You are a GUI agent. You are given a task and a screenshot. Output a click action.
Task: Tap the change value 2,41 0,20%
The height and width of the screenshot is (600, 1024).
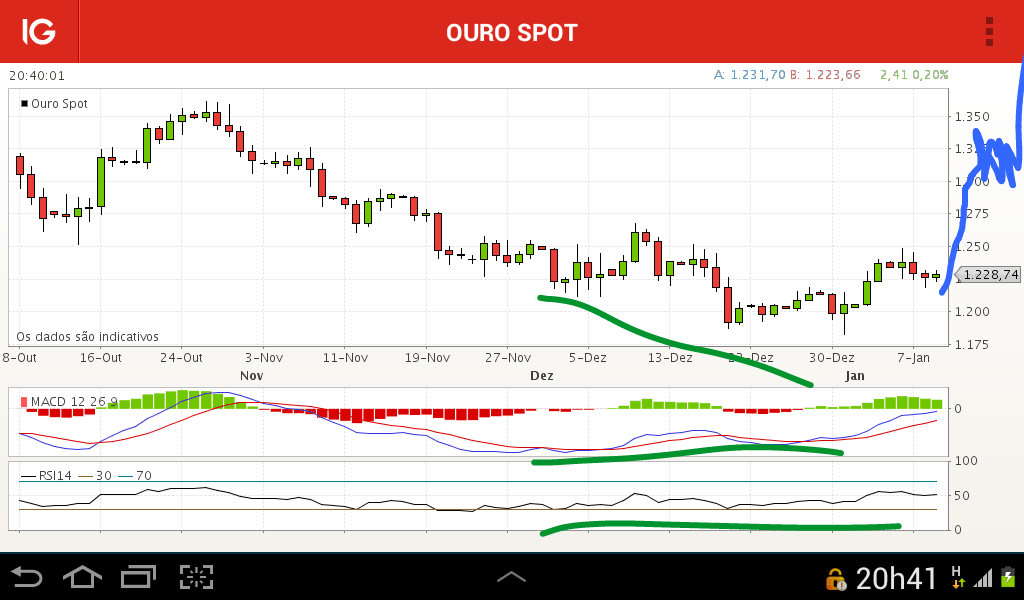[914, 75]
